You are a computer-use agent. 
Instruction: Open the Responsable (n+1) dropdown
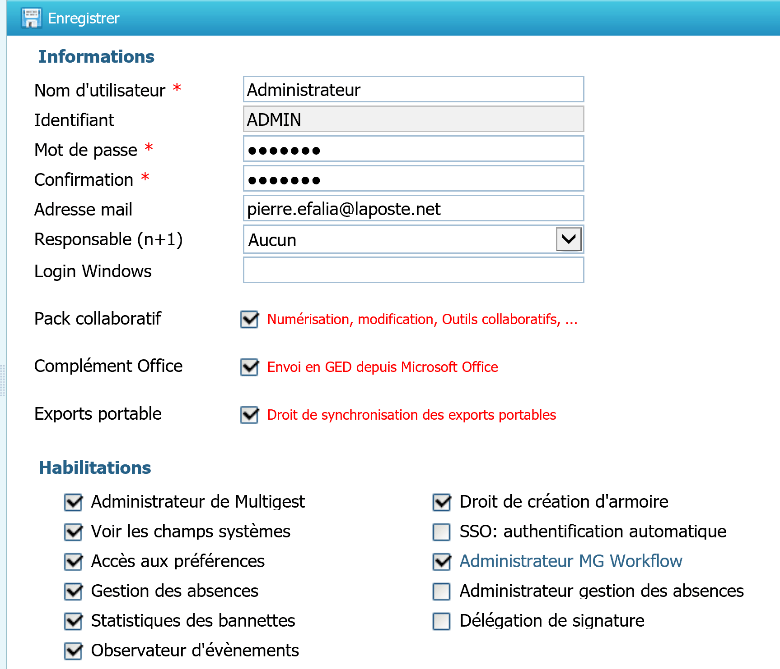(568, 239)
